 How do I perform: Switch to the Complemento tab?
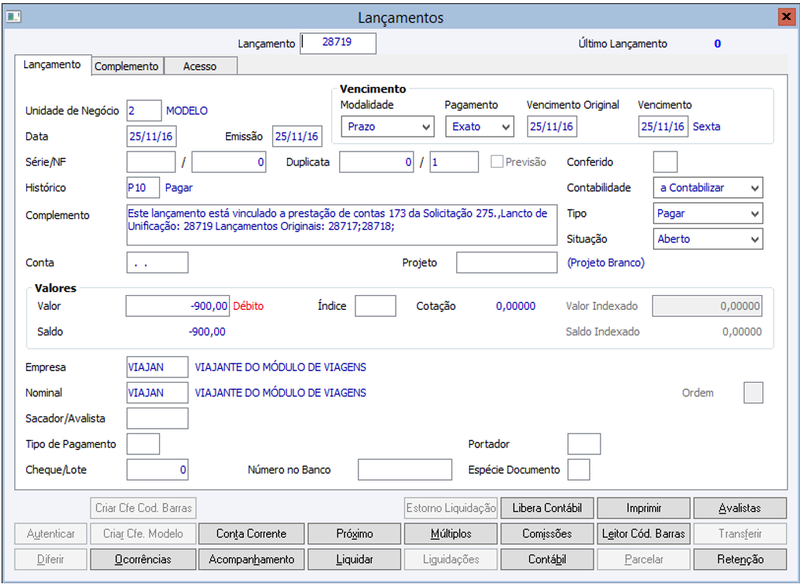127,66
